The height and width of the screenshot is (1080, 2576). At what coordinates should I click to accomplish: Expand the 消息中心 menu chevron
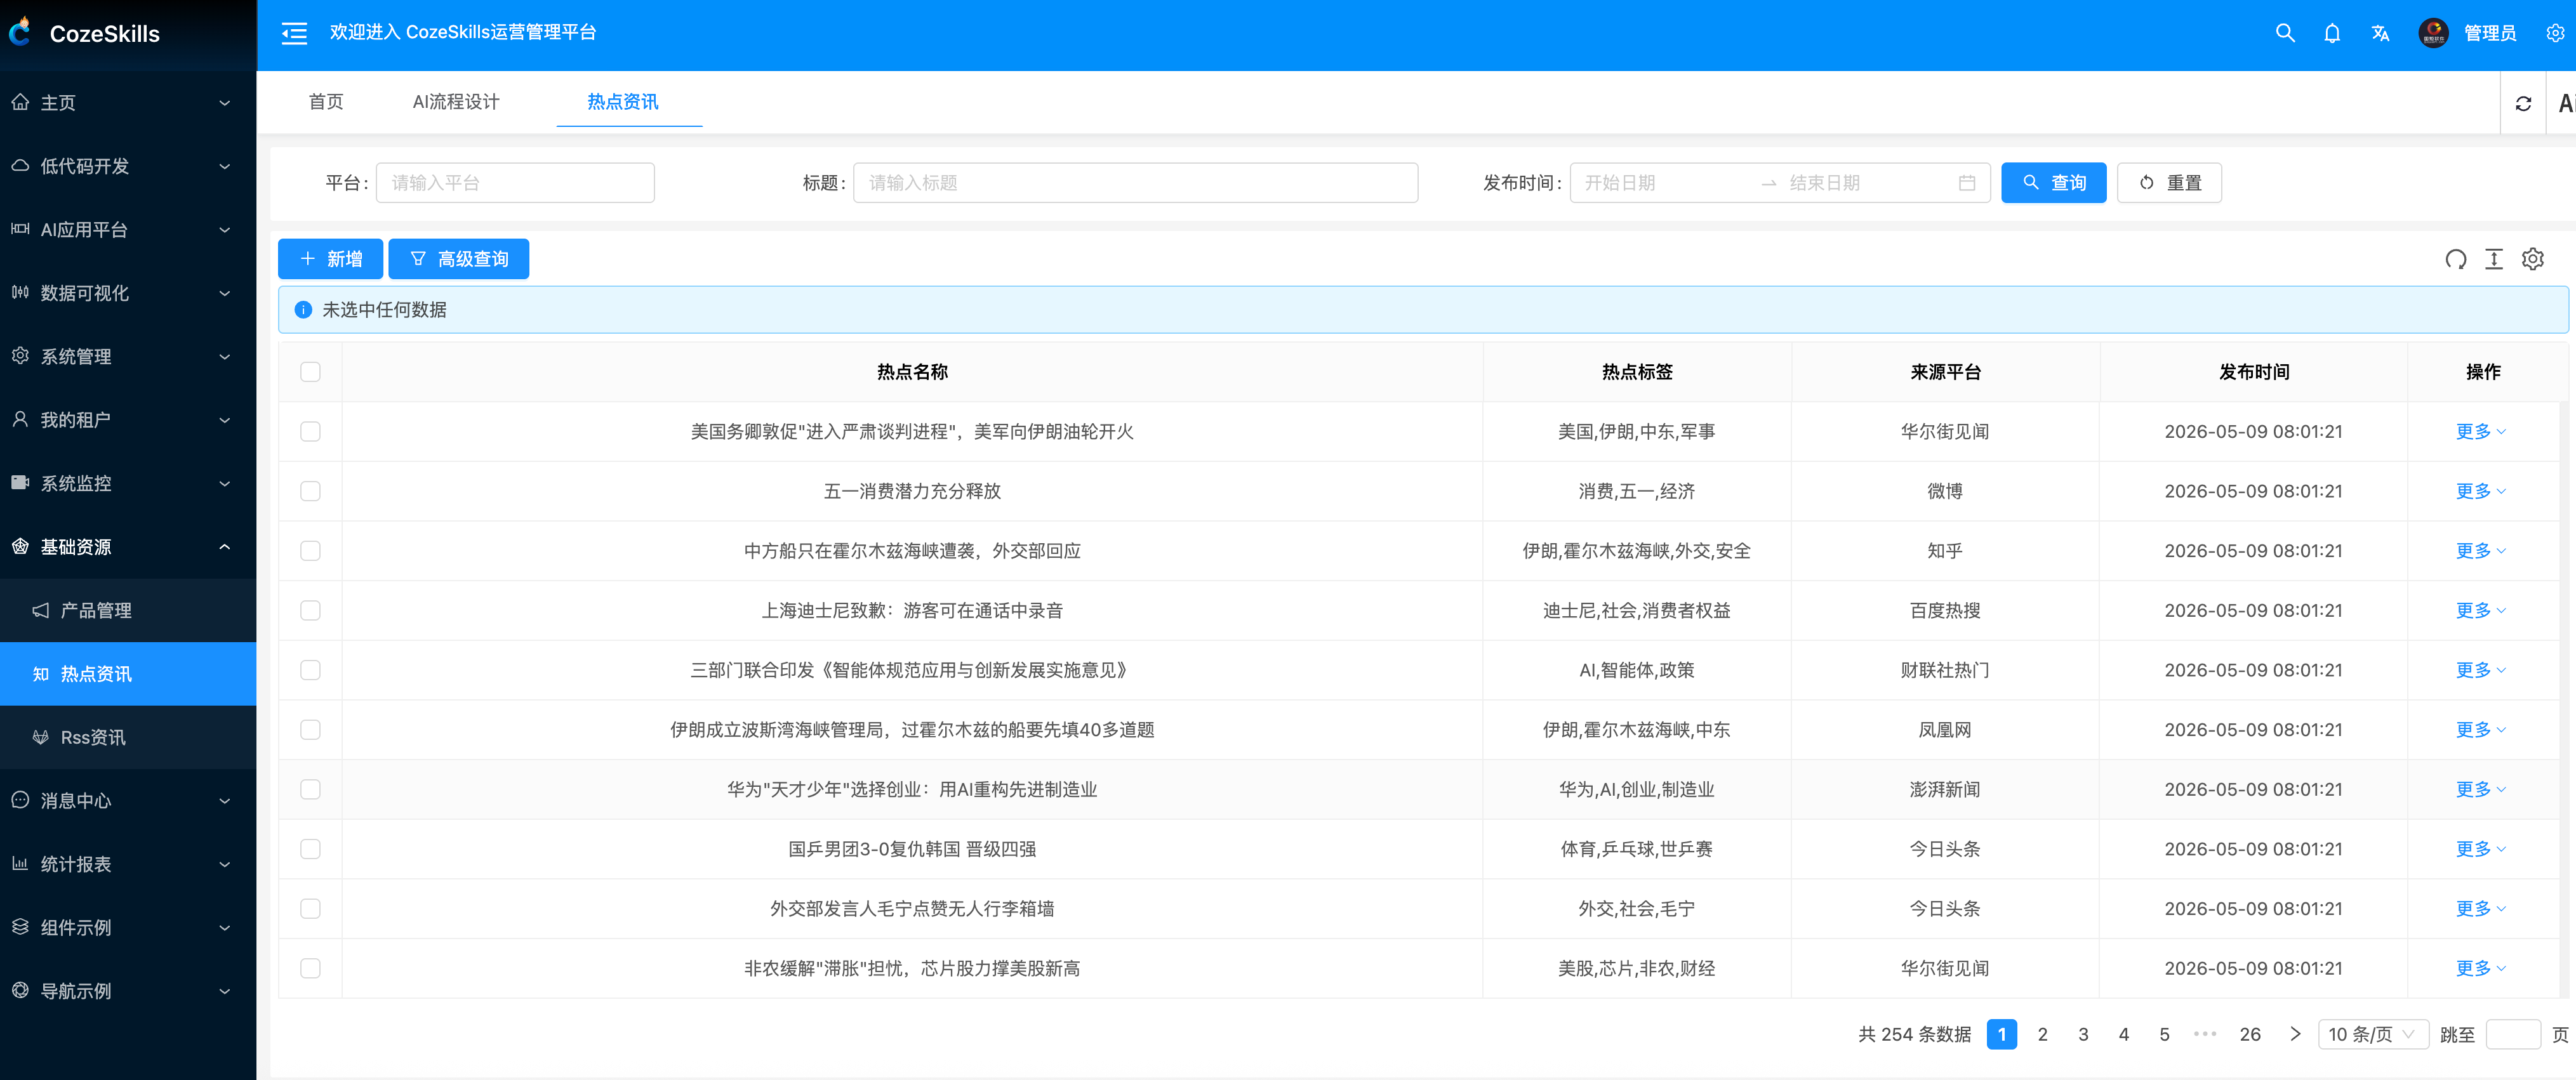tap(225, 801)
